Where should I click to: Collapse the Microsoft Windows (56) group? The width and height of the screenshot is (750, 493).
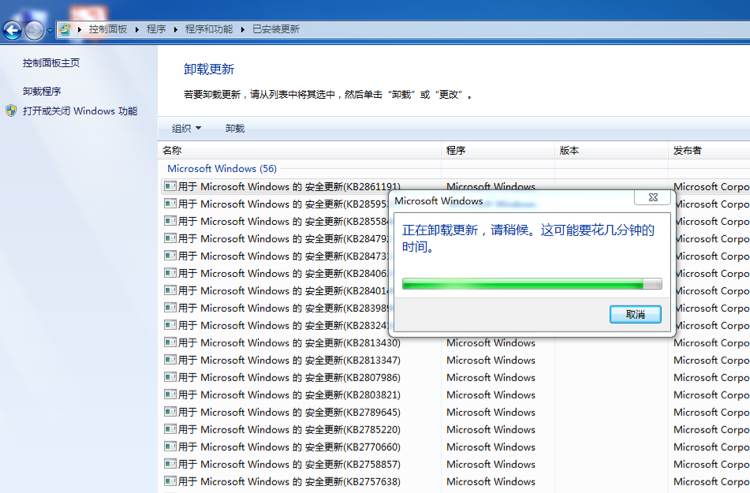click(222, 168)
